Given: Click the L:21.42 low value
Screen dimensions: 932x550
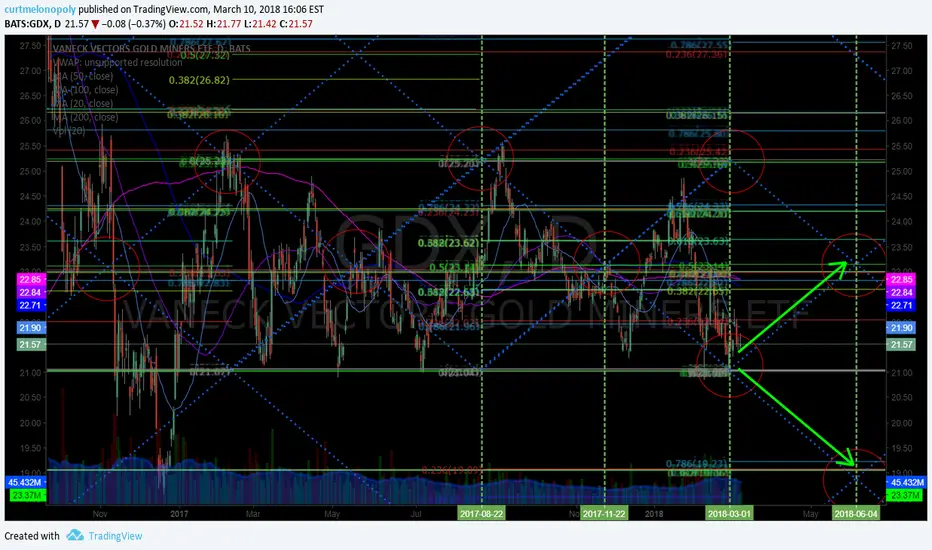Looking at the screenshot, I should pyautogui.click(x=260, y=24).
